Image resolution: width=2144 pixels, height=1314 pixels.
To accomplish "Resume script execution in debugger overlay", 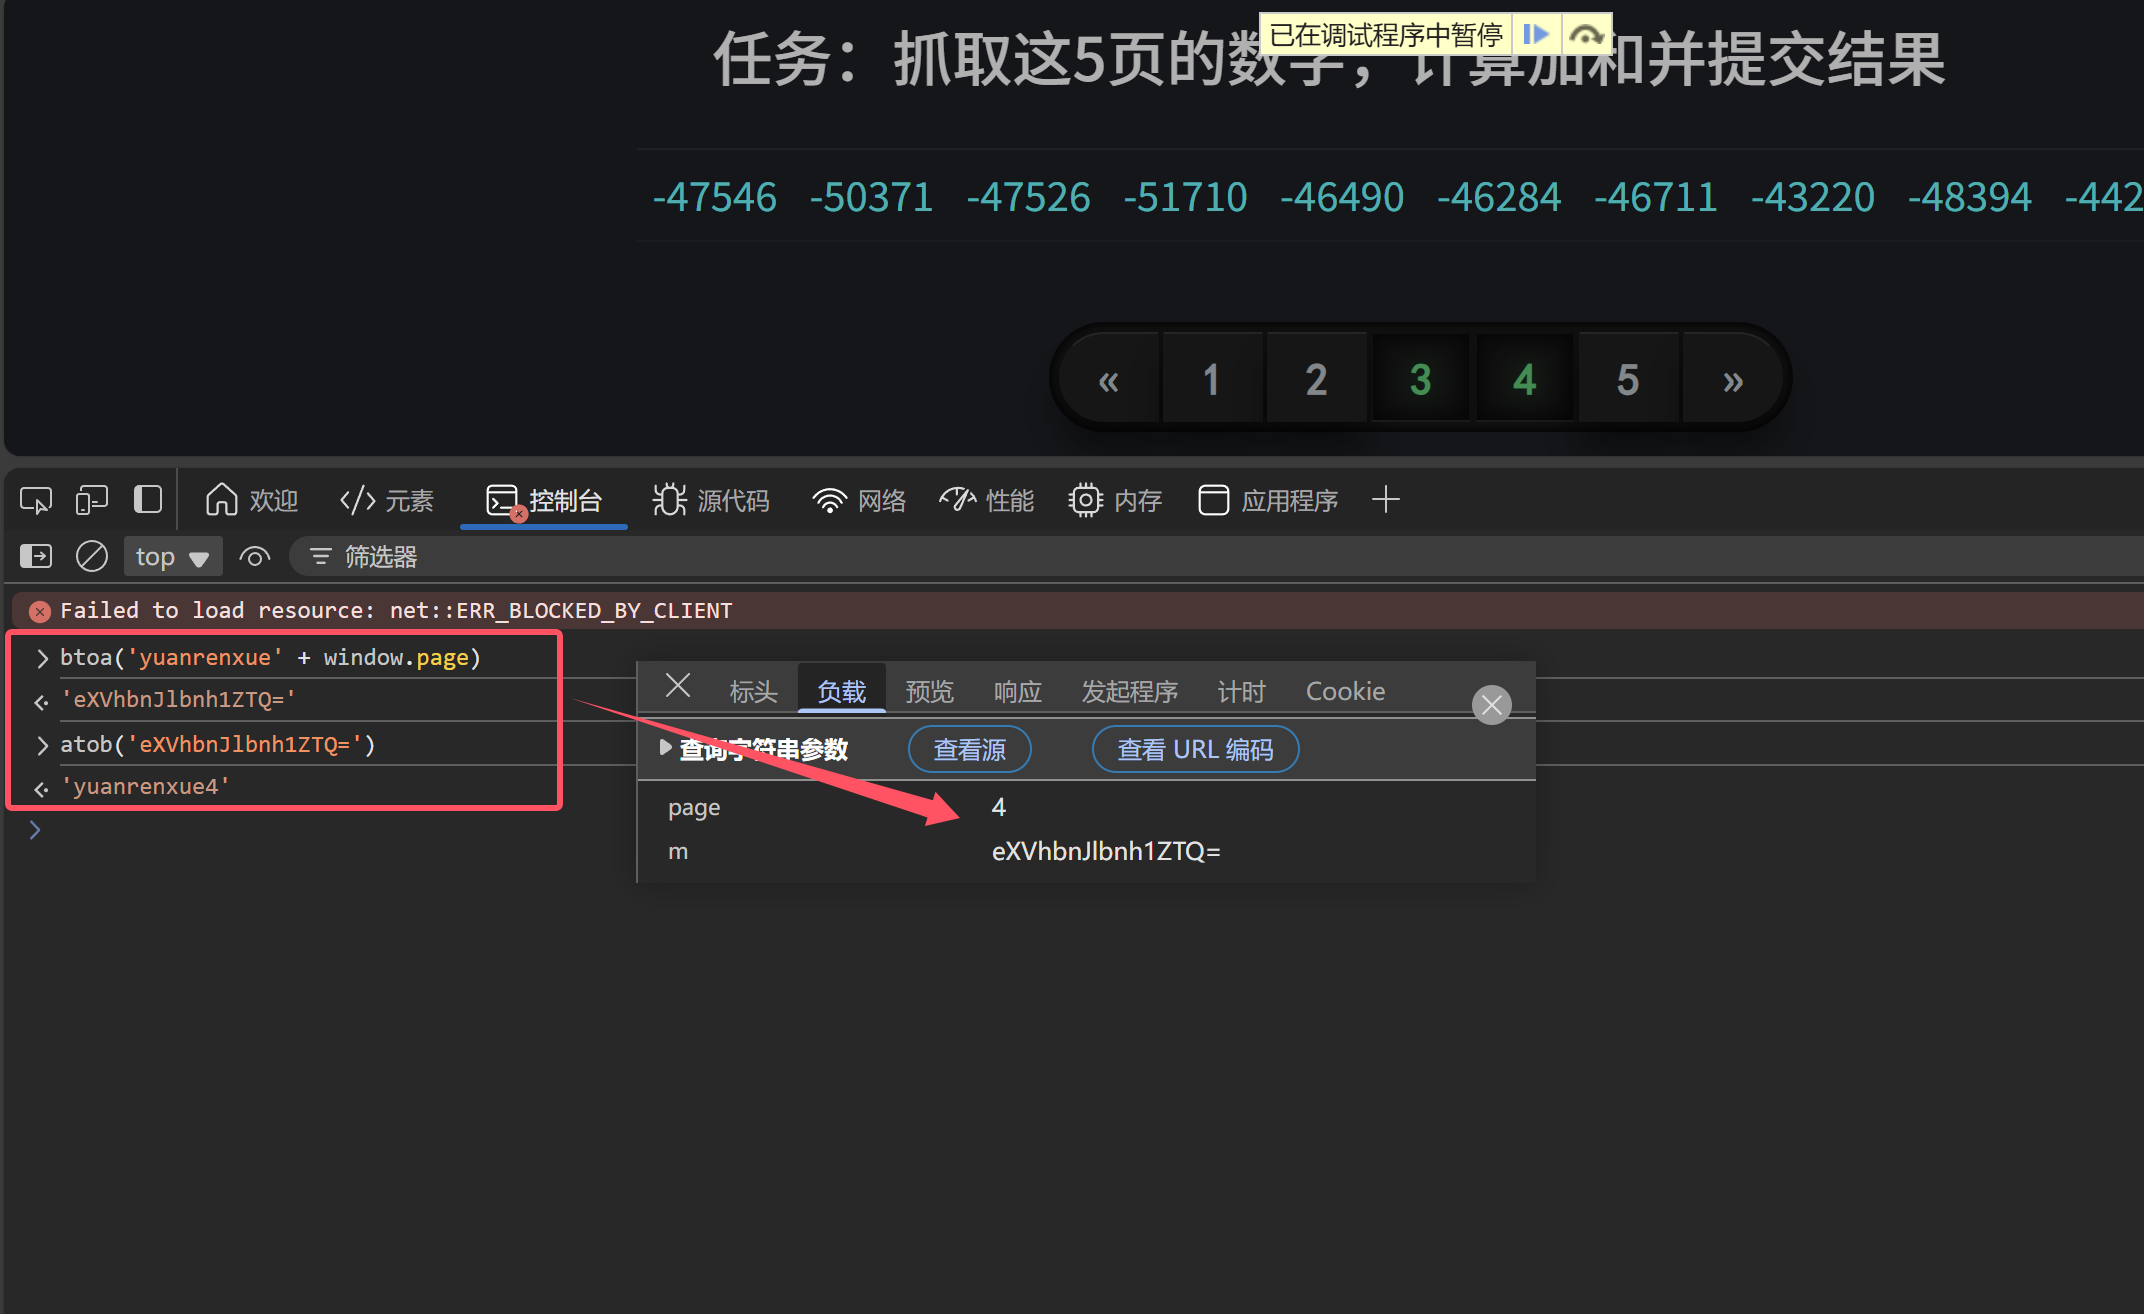I will coord(1536,35).
